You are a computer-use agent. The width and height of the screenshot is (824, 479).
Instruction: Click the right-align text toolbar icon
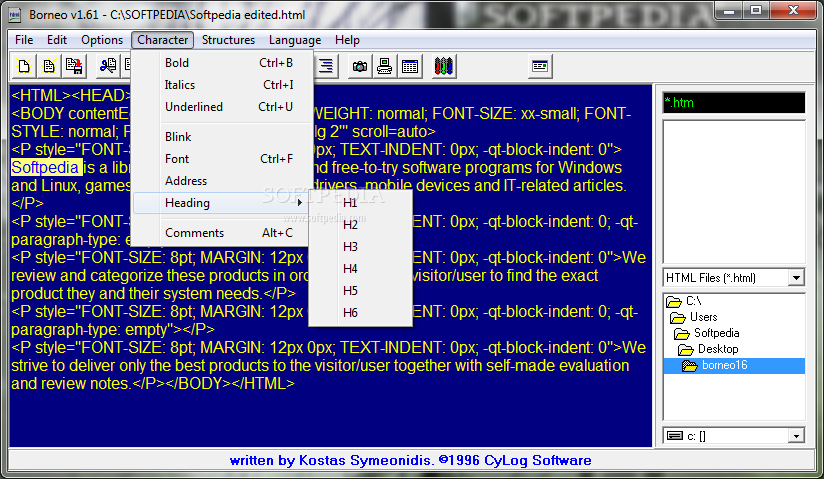[326, 66]
